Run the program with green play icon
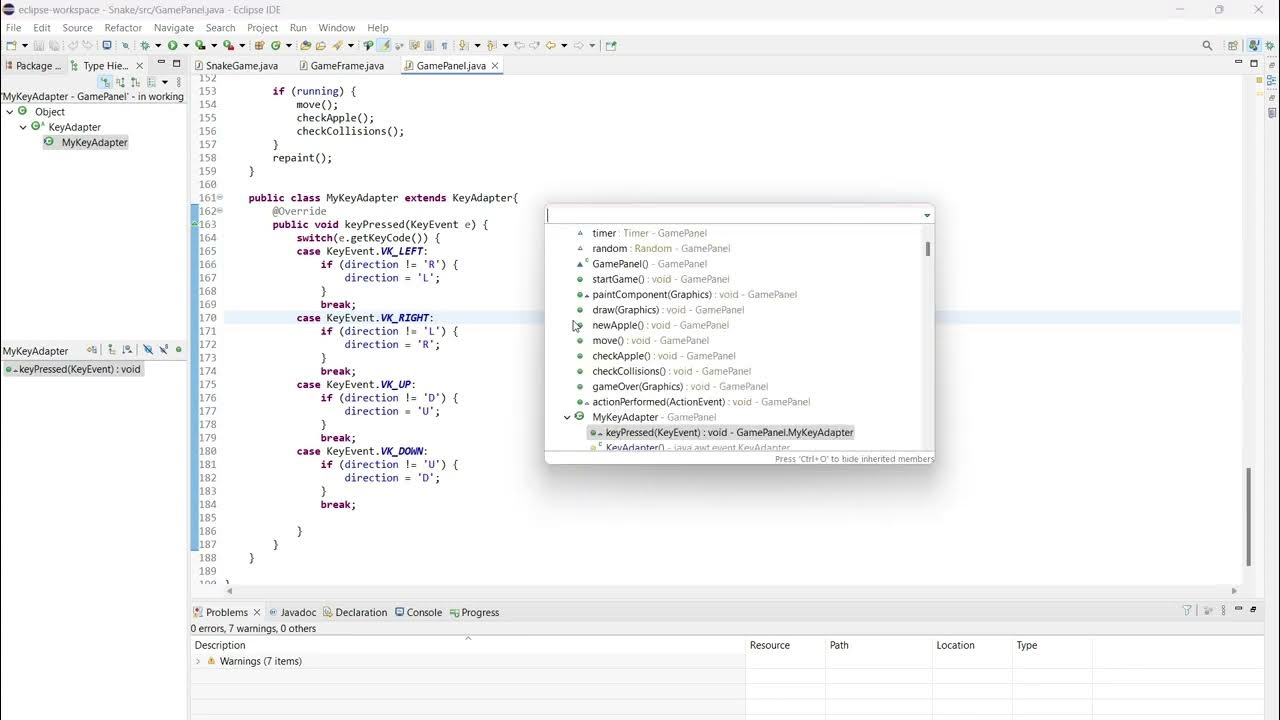The width and height of the screenshot is (1280, 720). [x=173, y=45]
